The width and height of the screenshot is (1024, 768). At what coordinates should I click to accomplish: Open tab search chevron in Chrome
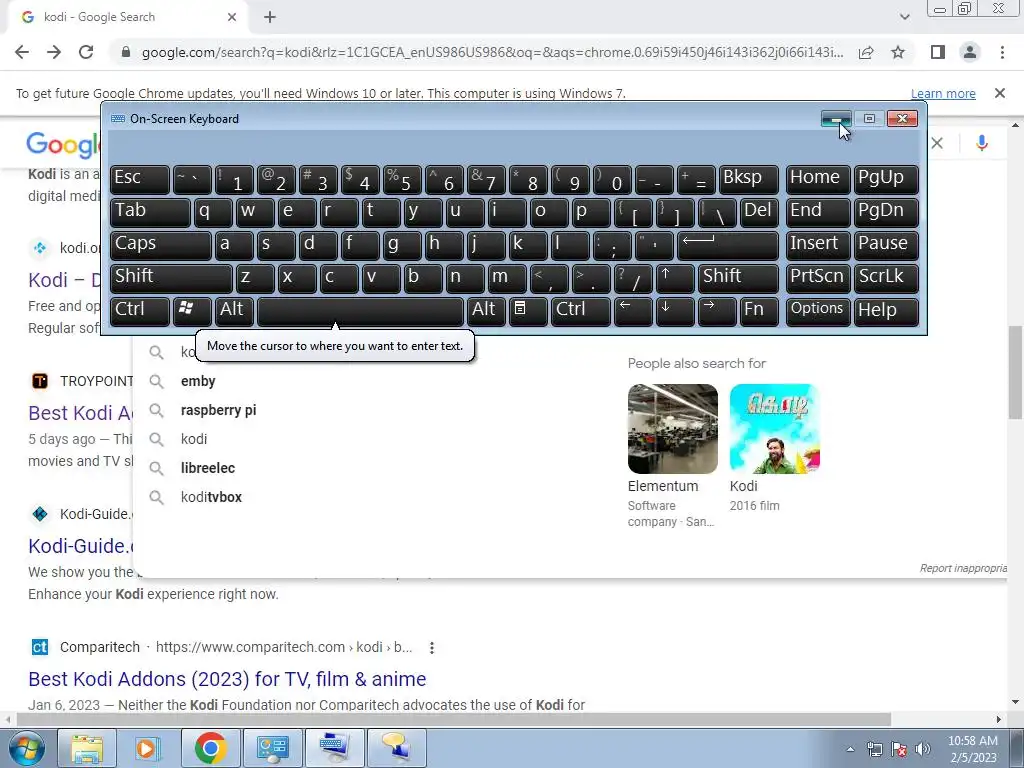pos(904,17)
